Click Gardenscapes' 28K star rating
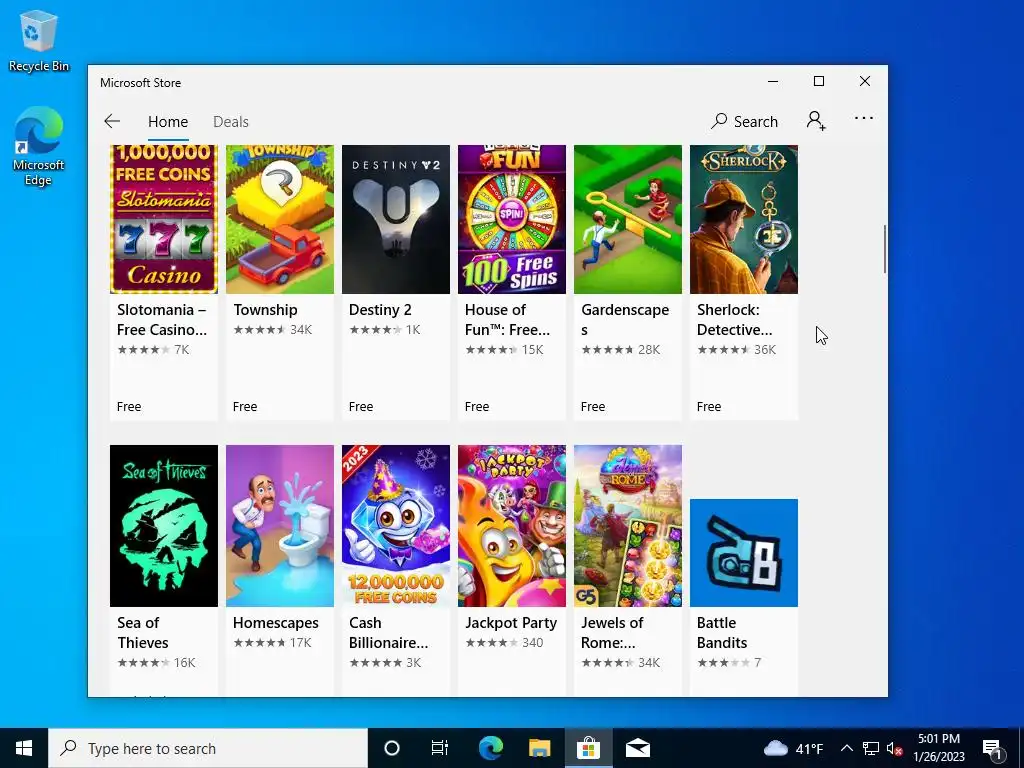The width and height of the screenshot is (1024, 768). click(x=620, y=349)
